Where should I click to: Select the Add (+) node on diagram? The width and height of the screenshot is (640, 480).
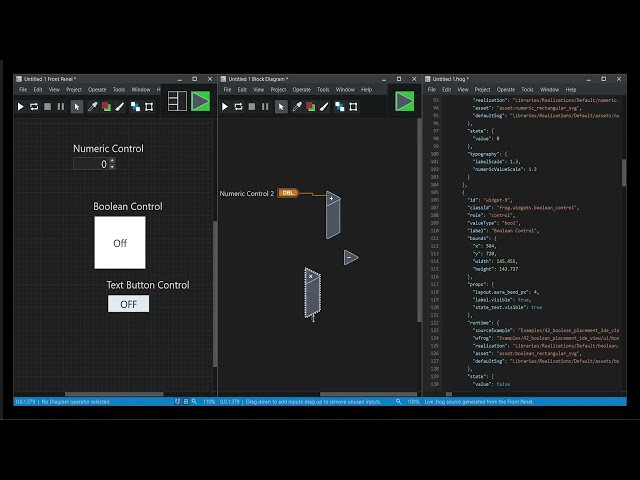tap(333, 215)
